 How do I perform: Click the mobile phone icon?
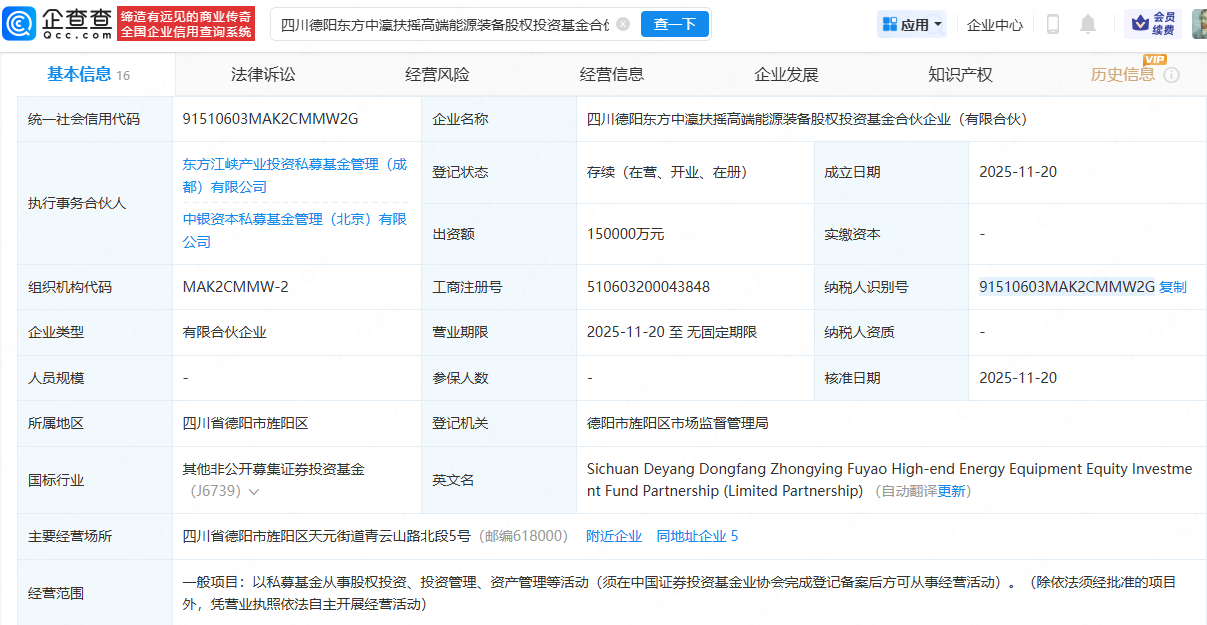(x=1052, y=24)
